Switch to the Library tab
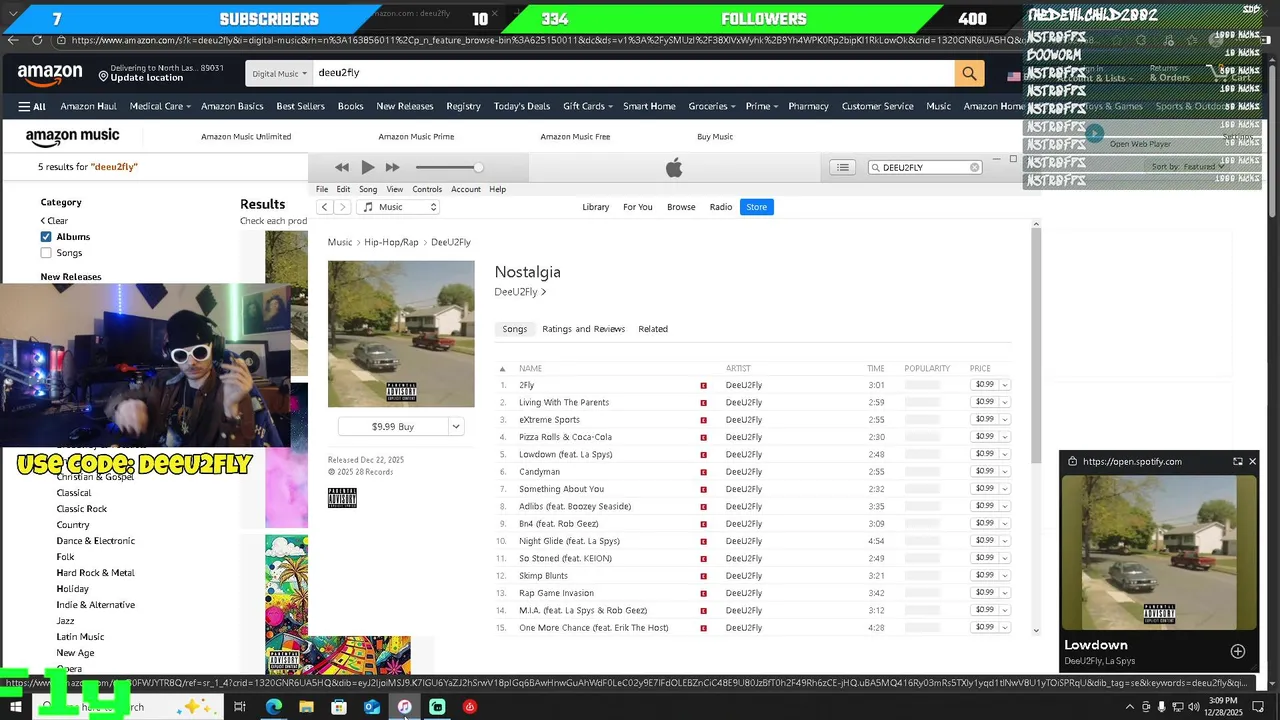Screen dimensions: 1280x720 point(596,207)
